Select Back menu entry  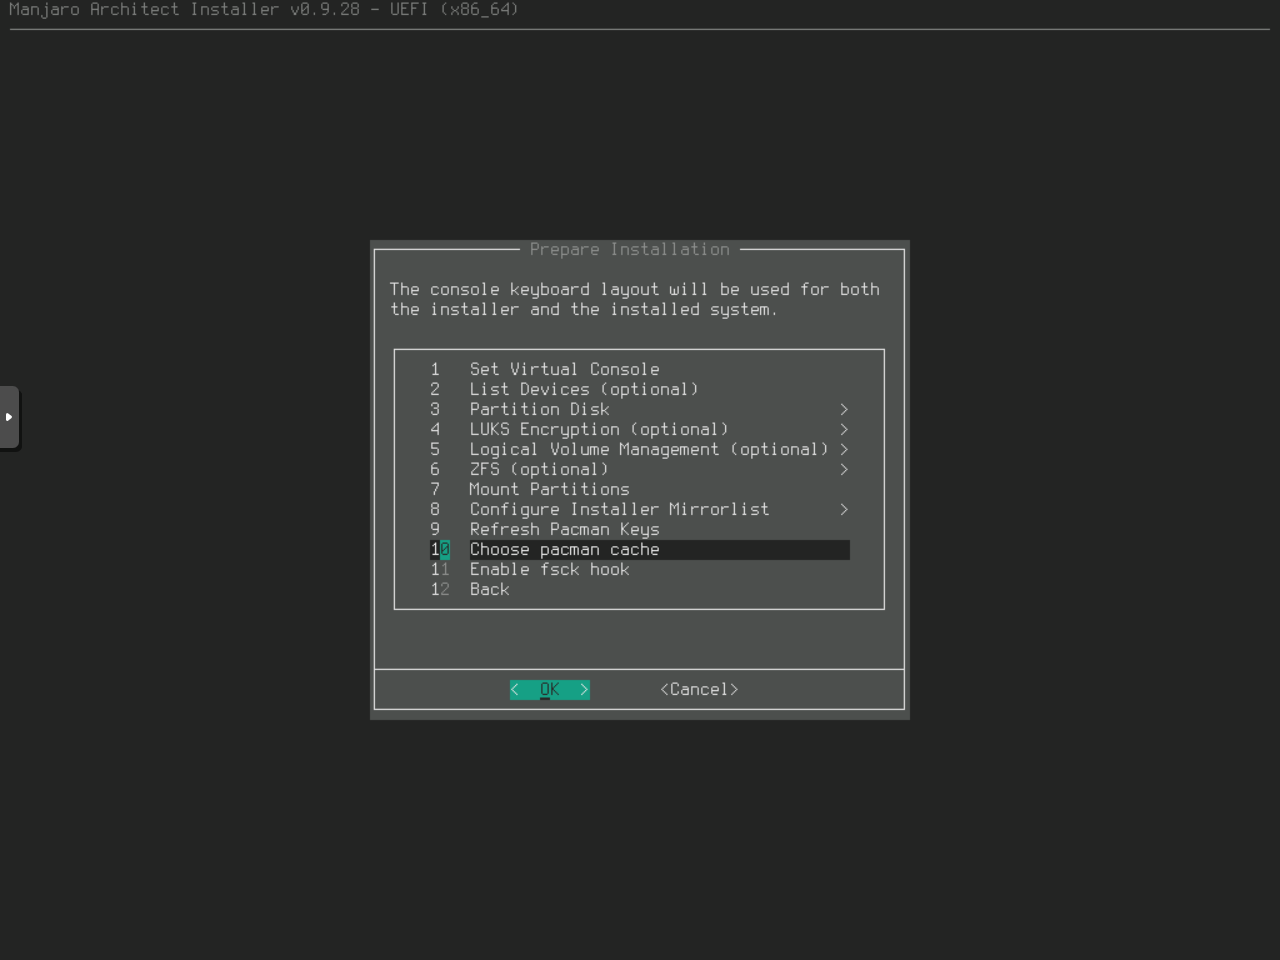(489, 589)
